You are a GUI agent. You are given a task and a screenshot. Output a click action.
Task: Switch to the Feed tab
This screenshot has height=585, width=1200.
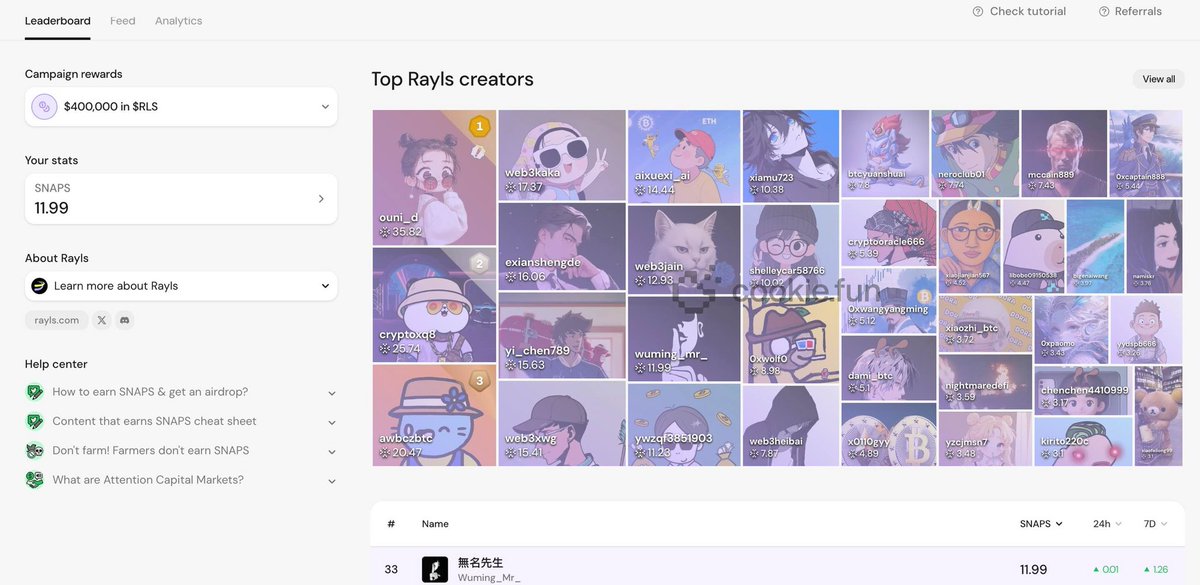click(123, 21)
